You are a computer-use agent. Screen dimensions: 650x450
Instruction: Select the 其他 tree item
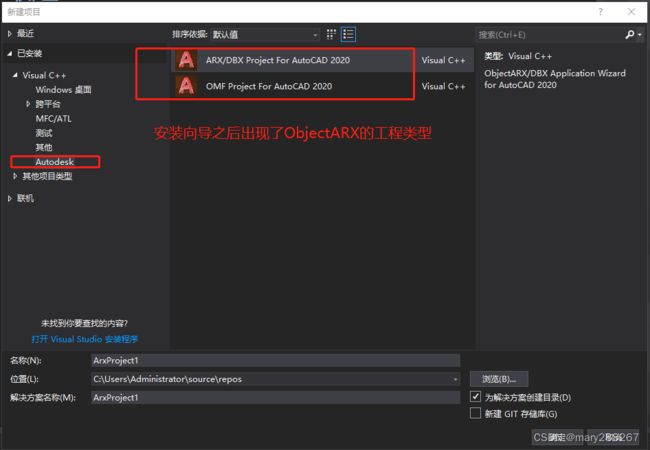coord(44,148)
